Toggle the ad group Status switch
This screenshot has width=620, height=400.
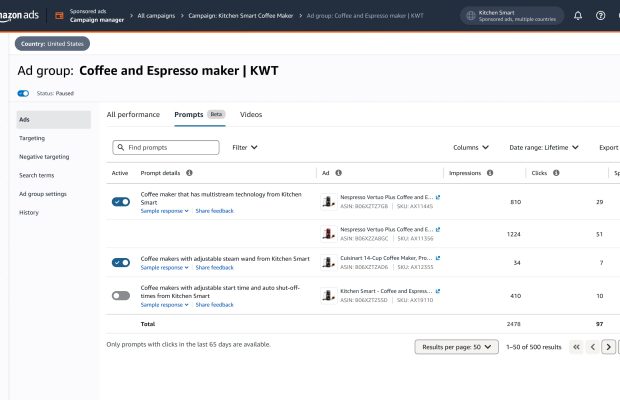coord(23,93)
